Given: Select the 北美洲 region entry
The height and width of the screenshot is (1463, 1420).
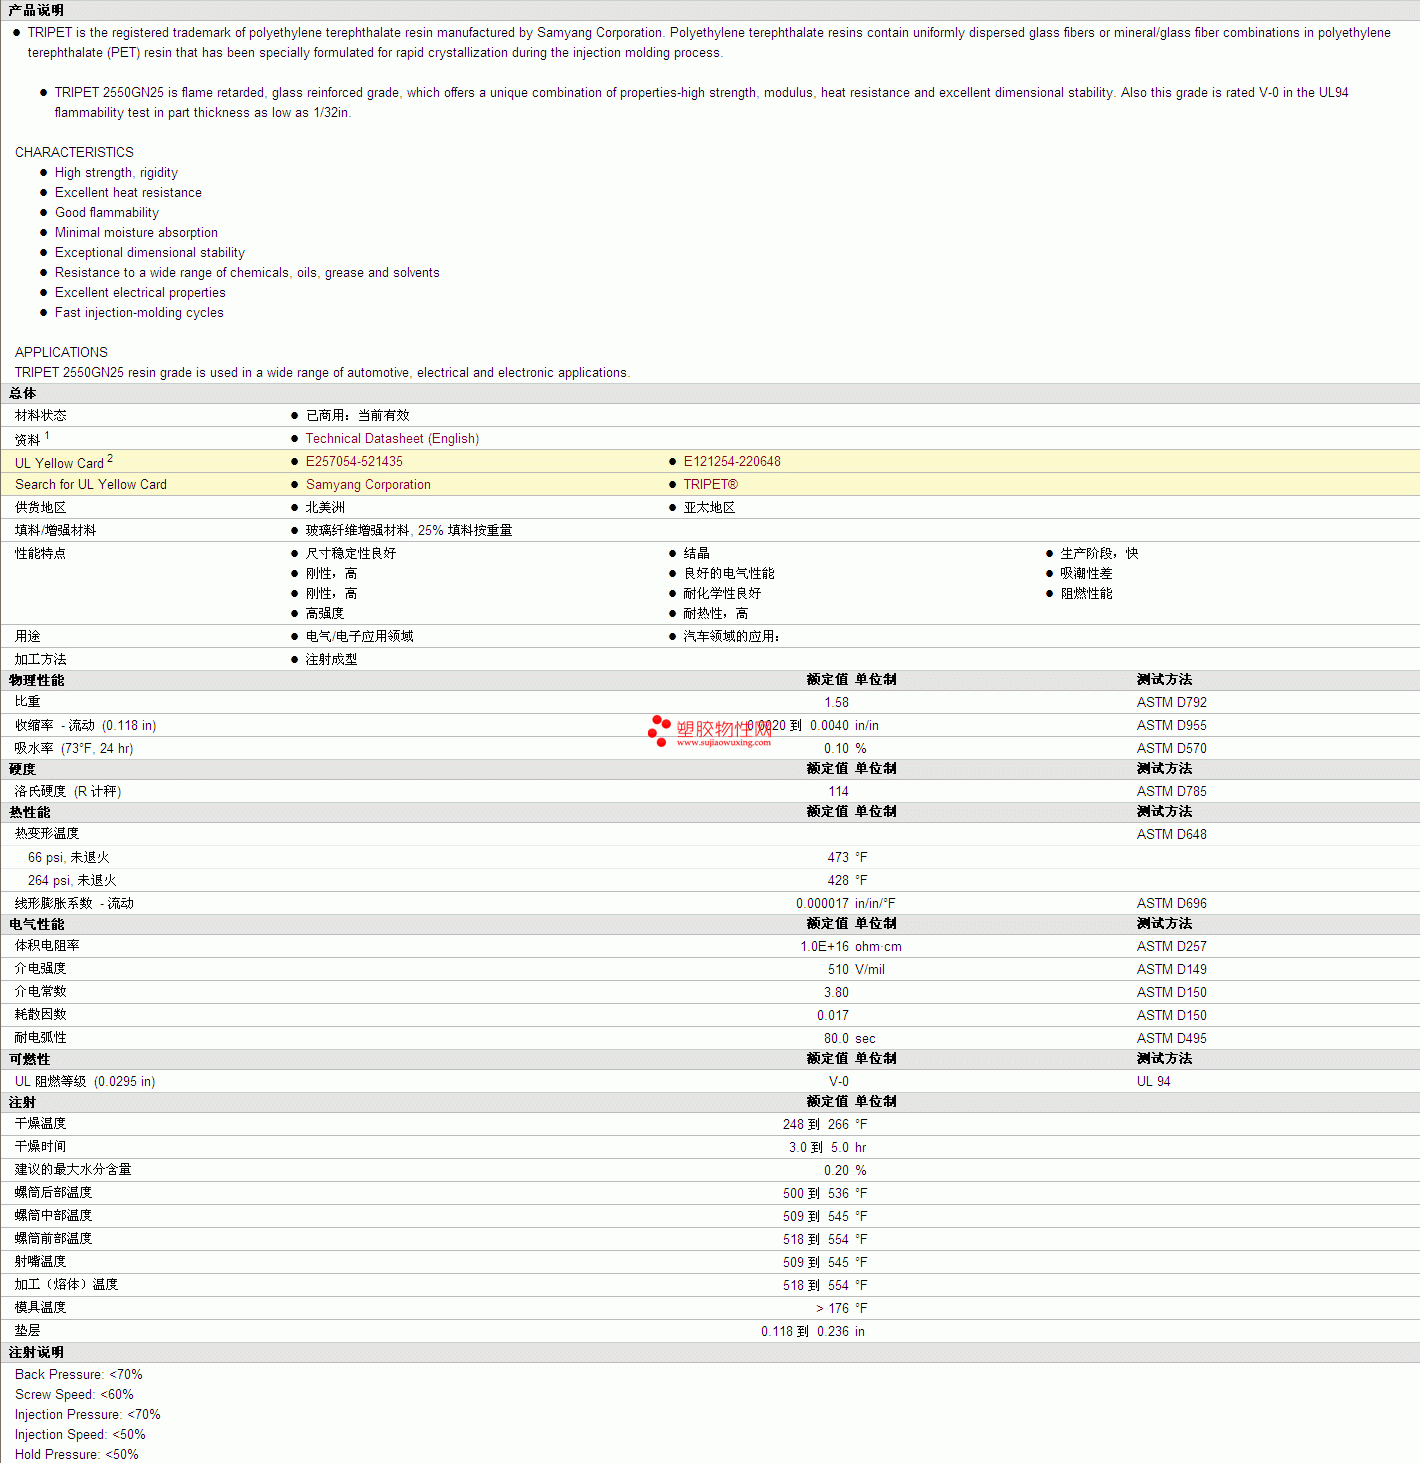Looking at the screenshot, I should [325, 508].
